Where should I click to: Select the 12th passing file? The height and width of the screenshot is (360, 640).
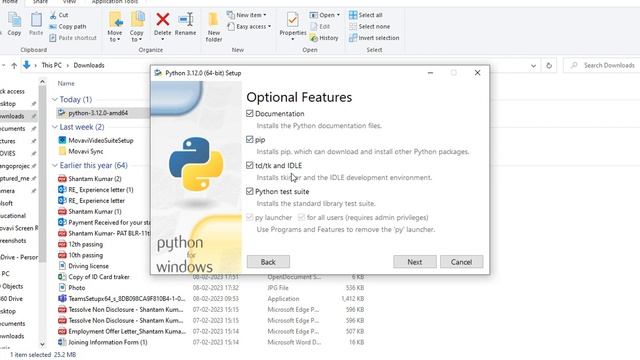pyautogui.click(x=80, y=244)
